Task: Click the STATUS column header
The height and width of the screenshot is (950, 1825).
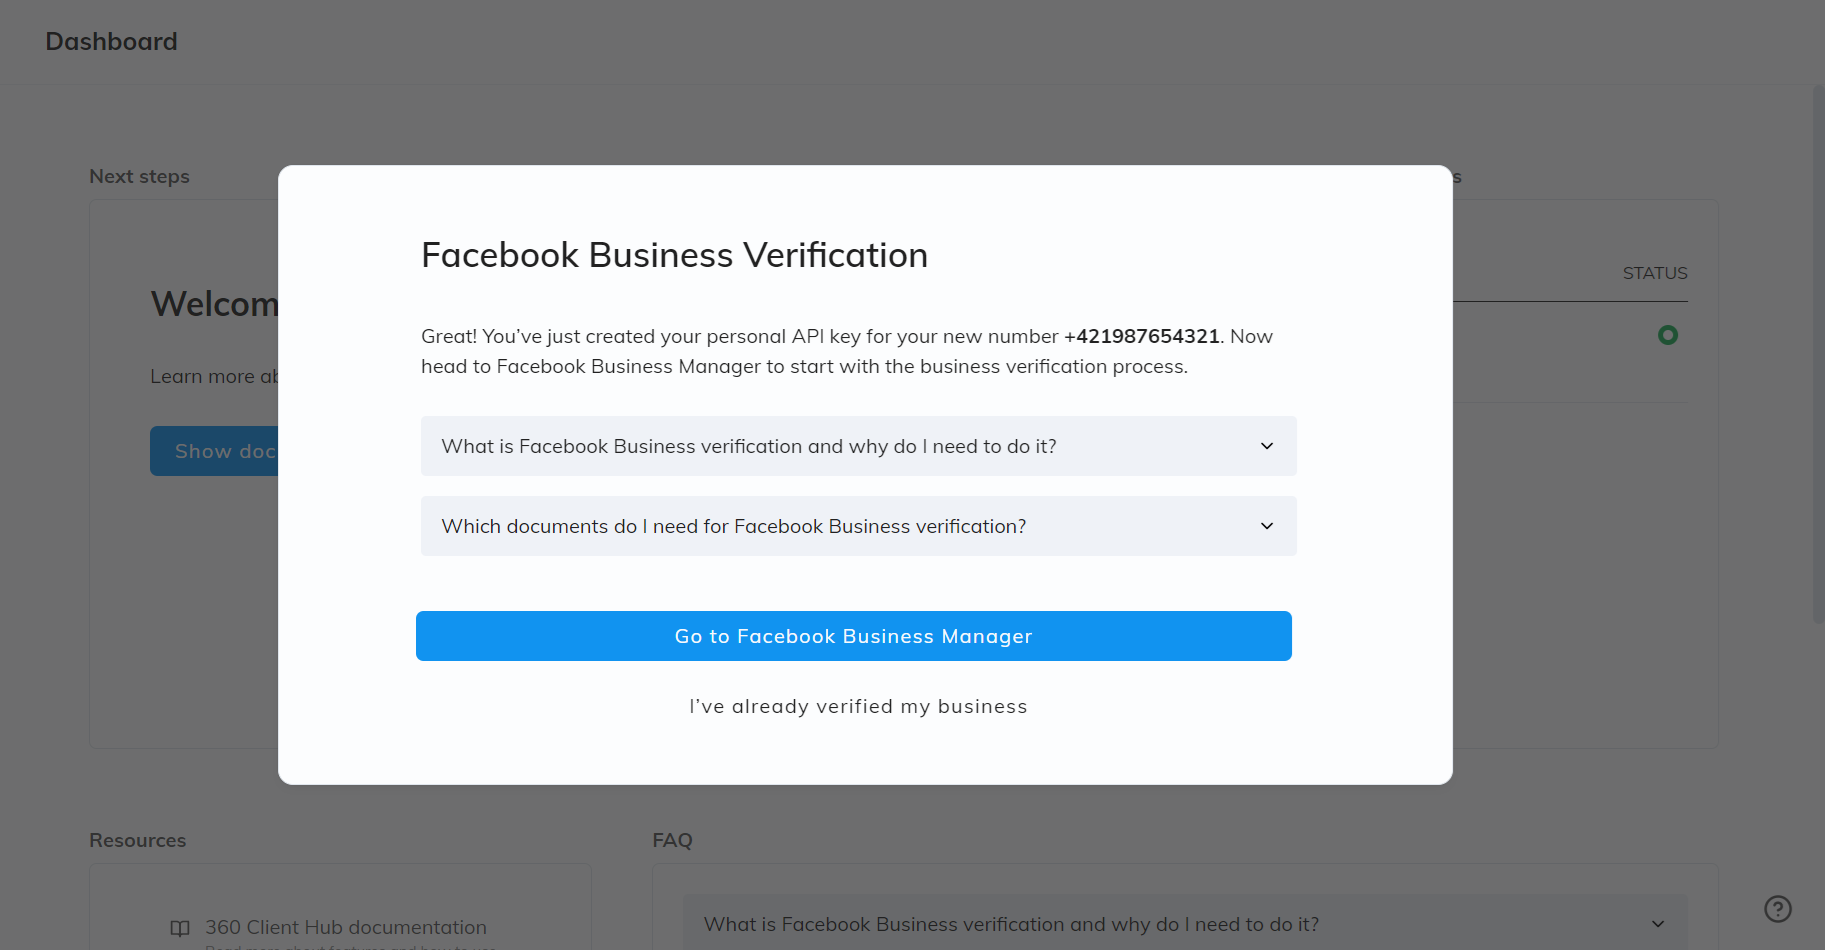Action: click(x=1654, y=273)
